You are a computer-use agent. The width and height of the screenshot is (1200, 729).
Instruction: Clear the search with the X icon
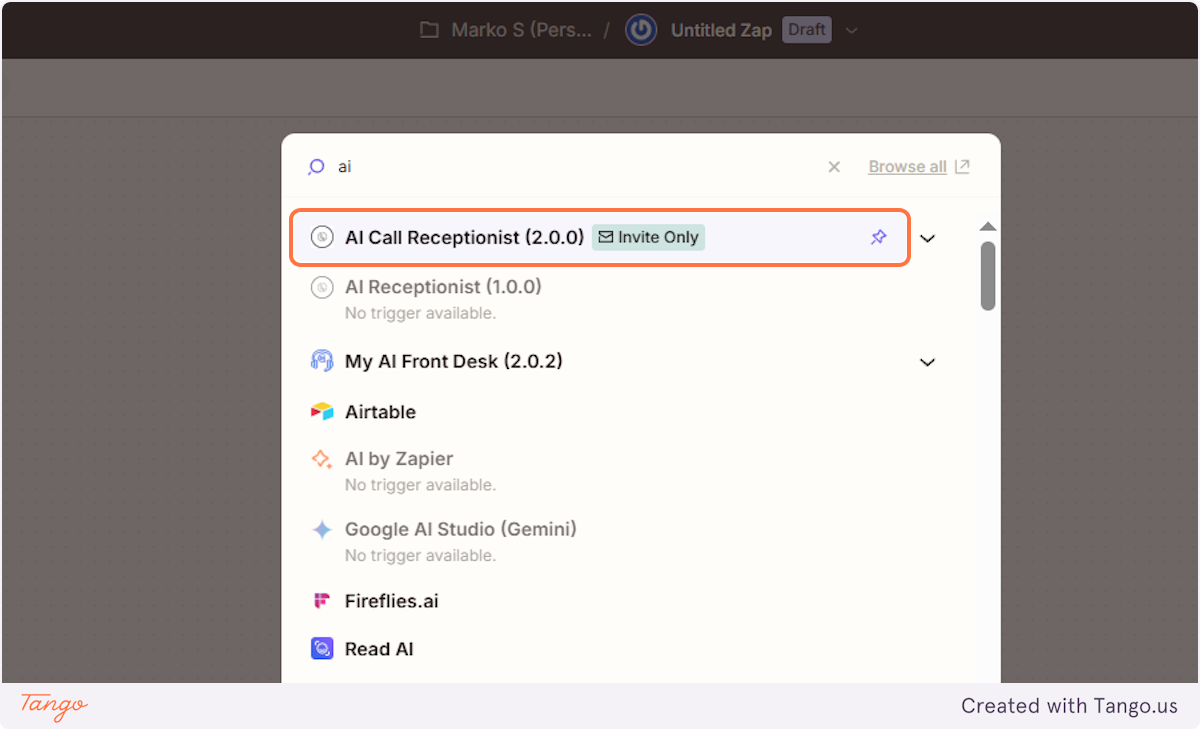click(x=834, y=167)
